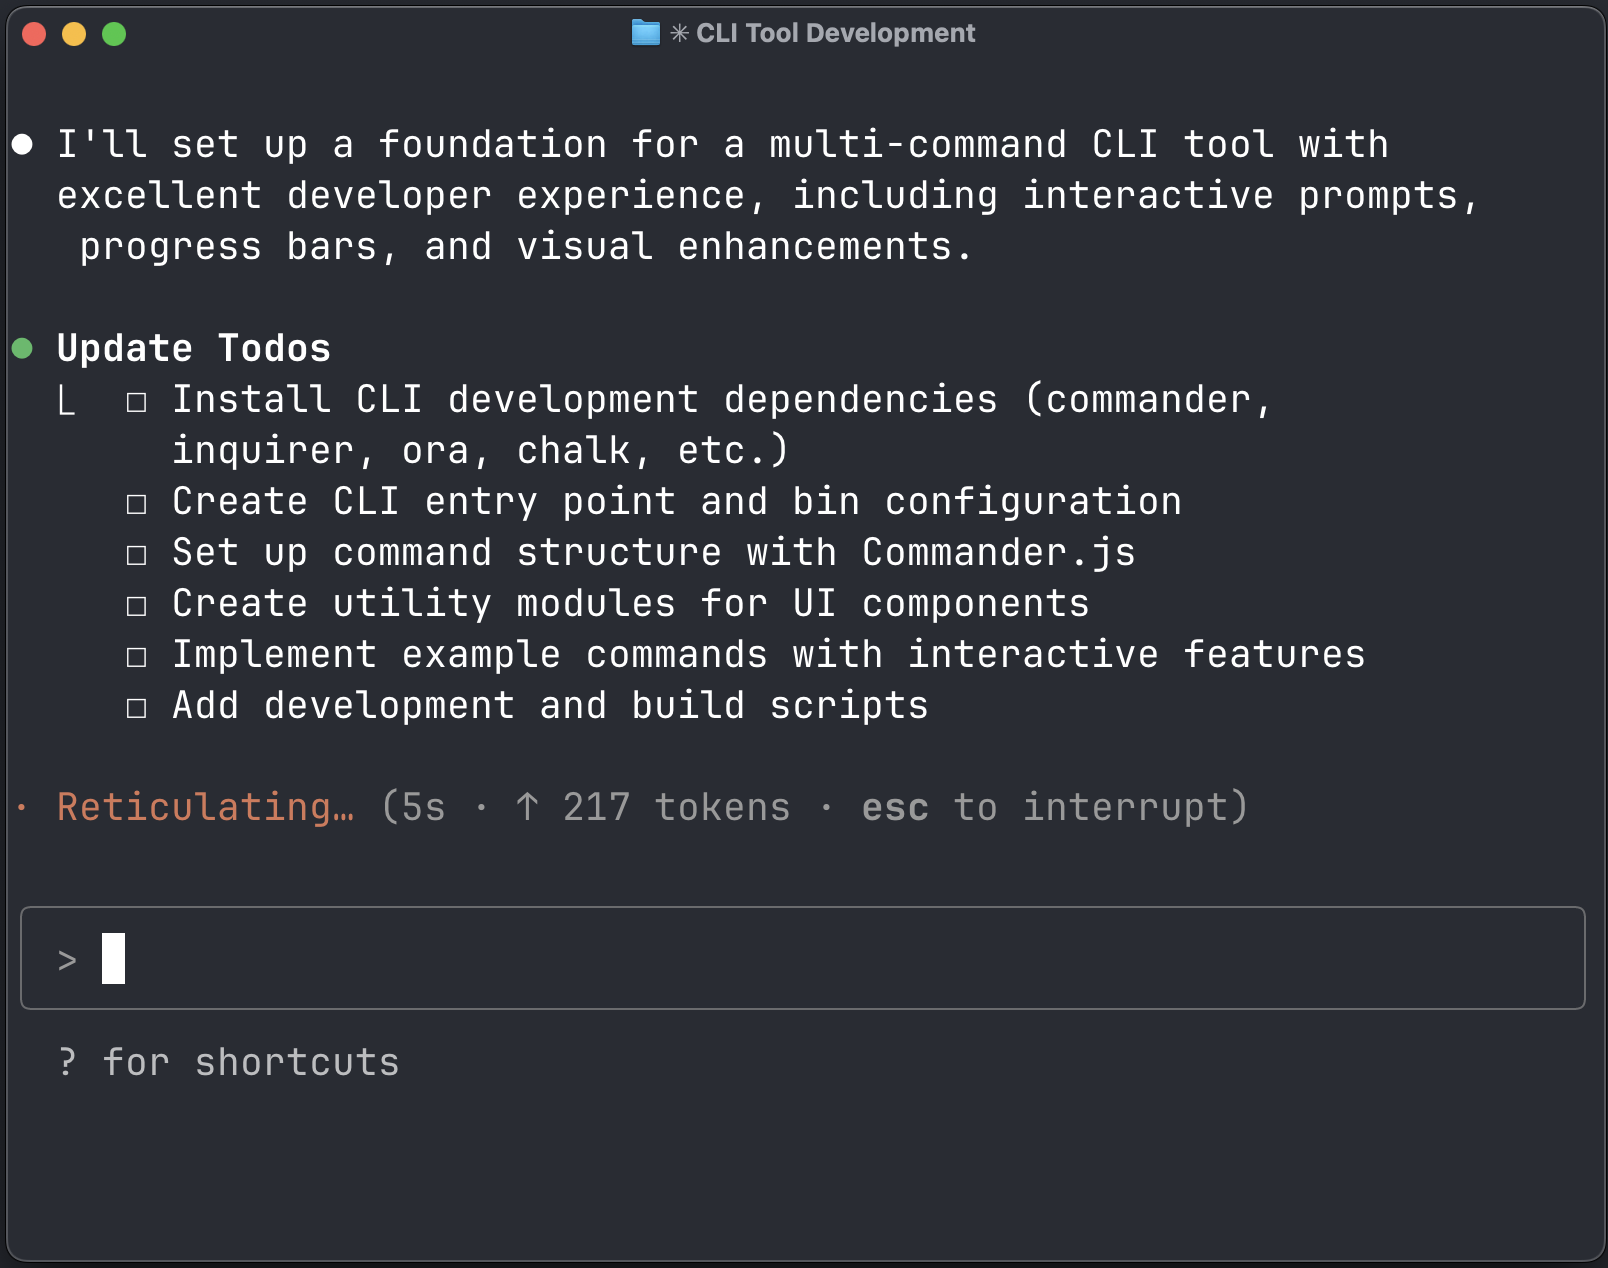Click the white block cursor in the input
Viewport: 1608px width, 1268px height.
pyautogui.click(x=112, y=958)
